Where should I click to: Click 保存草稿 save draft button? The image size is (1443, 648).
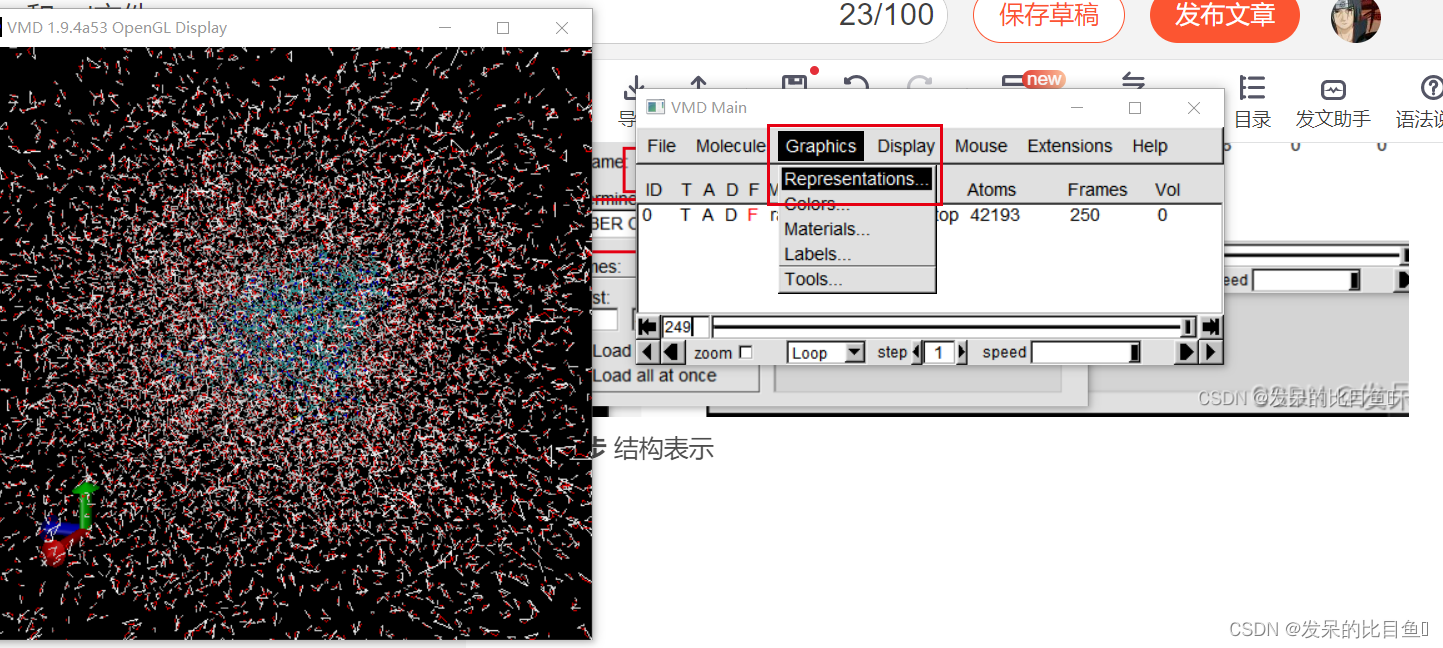(1048, 15)
